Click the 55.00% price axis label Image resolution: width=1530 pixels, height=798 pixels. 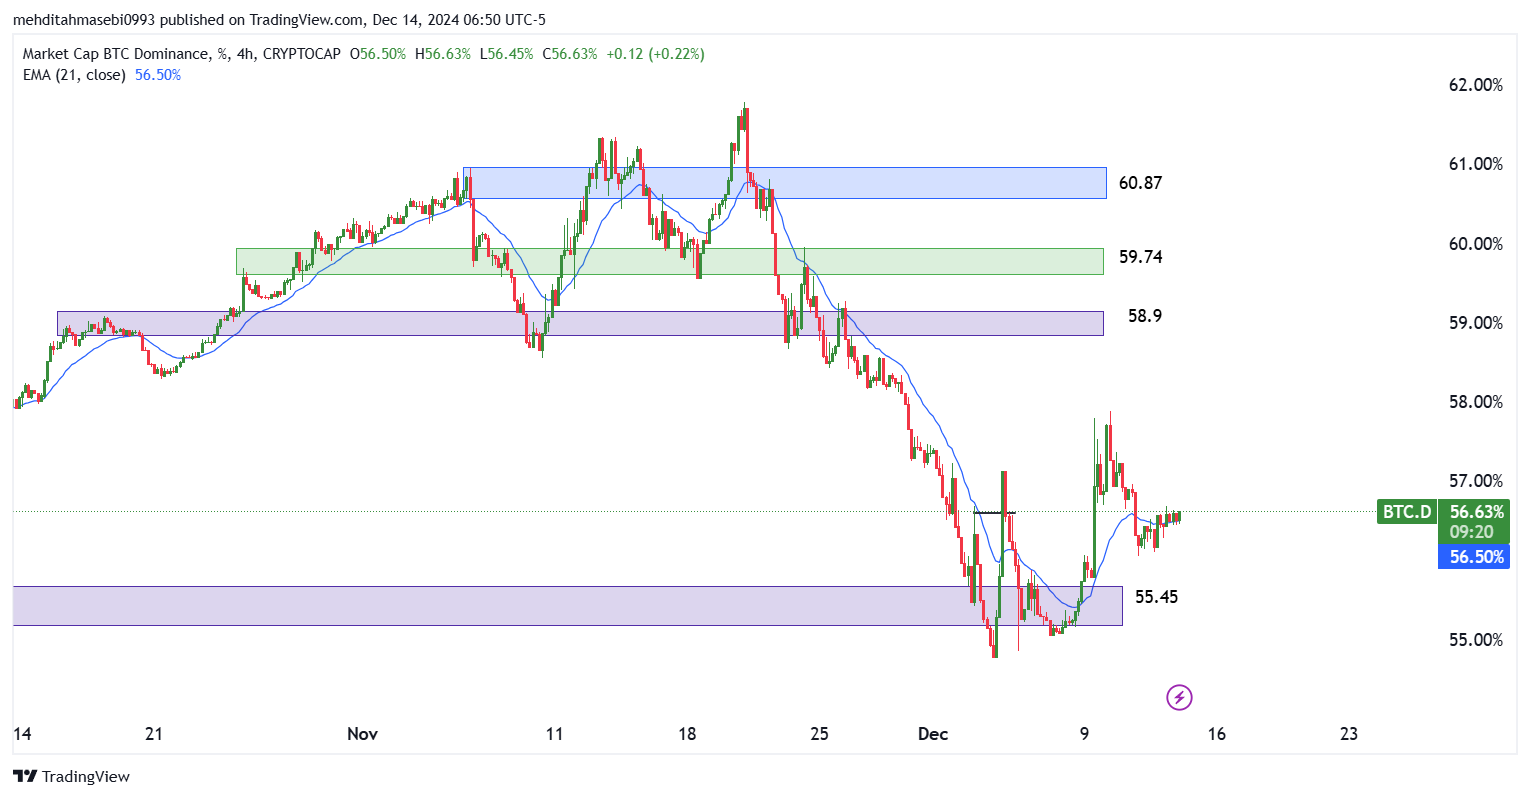pyautogui.click(x=1475, y=640)
